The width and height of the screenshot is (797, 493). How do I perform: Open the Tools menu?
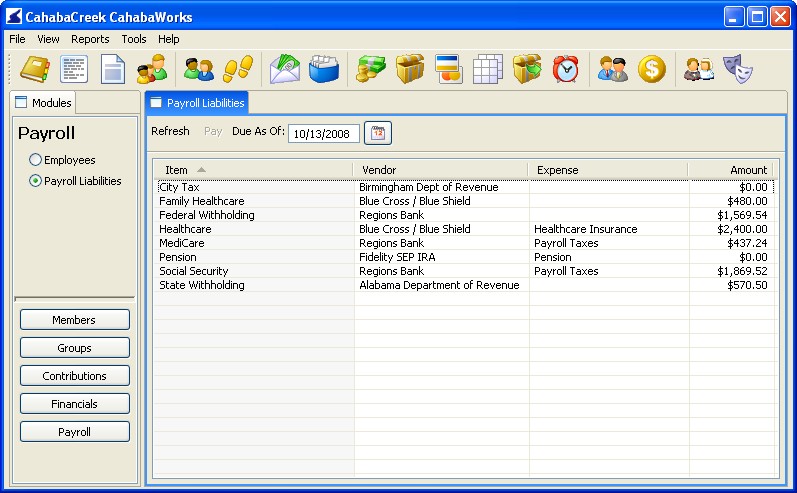(x=134, y=39)
